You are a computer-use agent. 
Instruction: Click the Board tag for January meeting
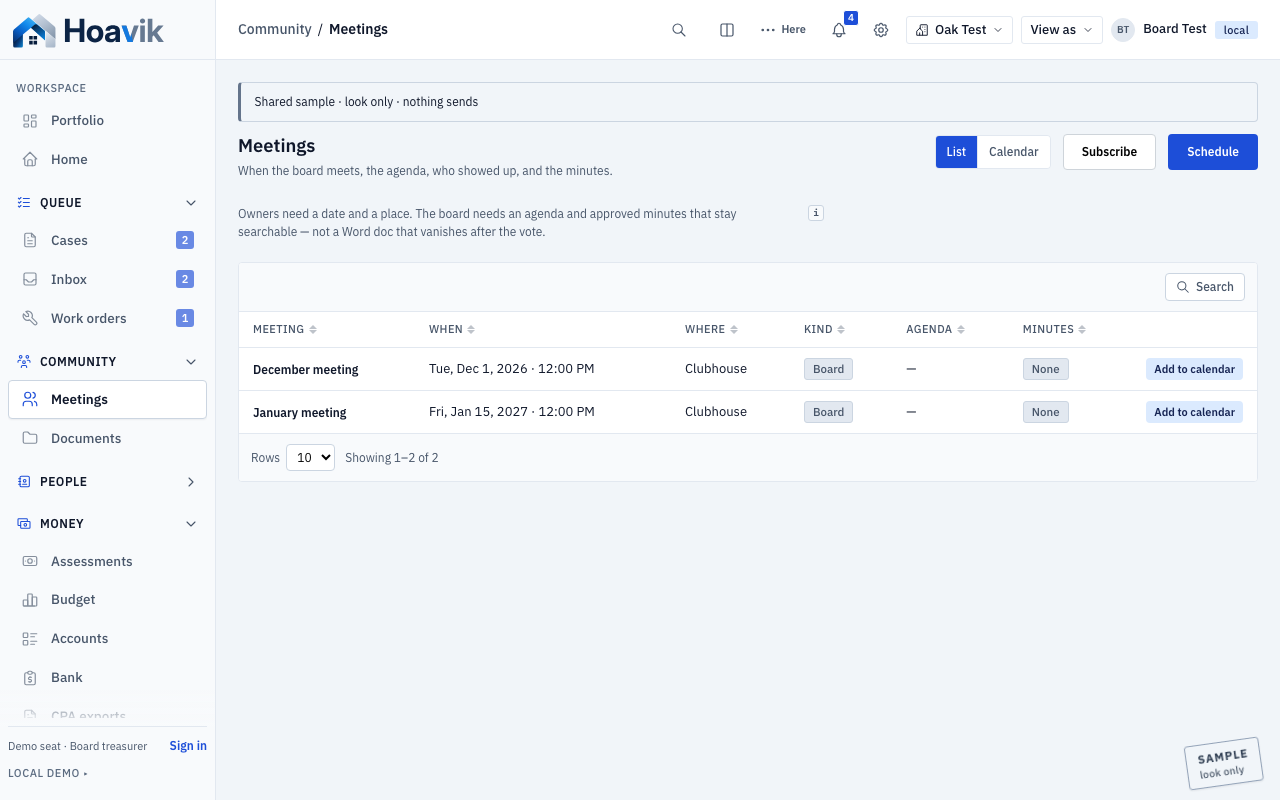pos(828,412)
